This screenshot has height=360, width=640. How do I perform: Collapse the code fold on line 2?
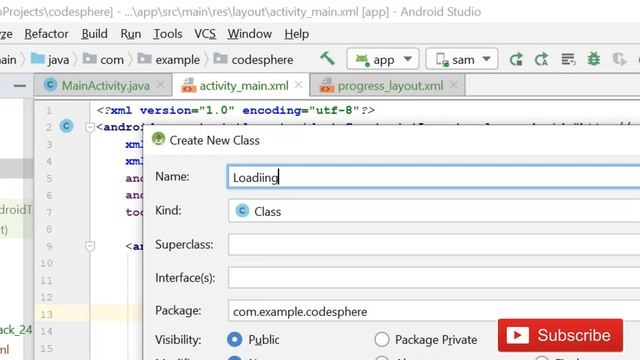pyautogui.click(x=90, y=127)
